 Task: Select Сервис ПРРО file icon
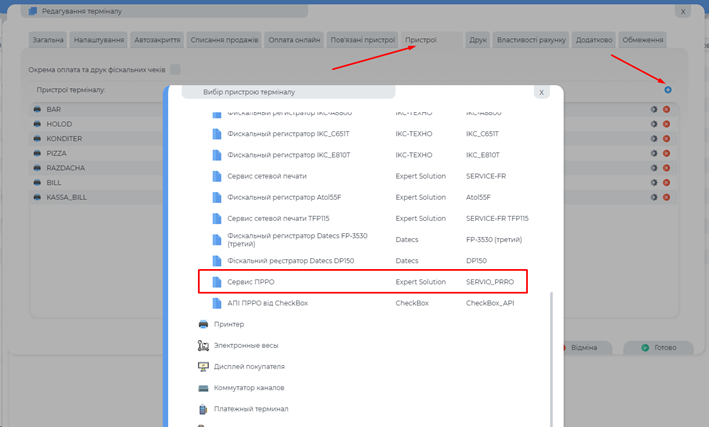pos(217,283)
